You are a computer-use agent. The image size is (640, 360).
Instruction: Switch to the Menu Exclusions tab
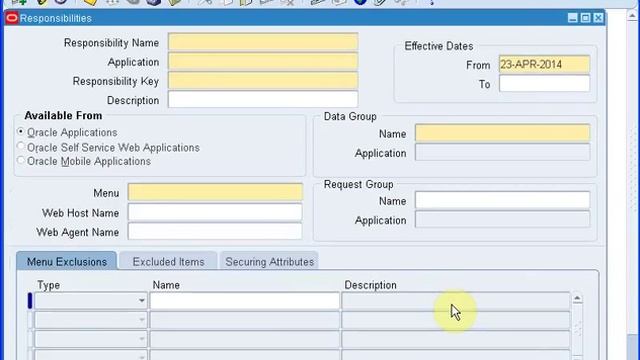click(67, 262)
